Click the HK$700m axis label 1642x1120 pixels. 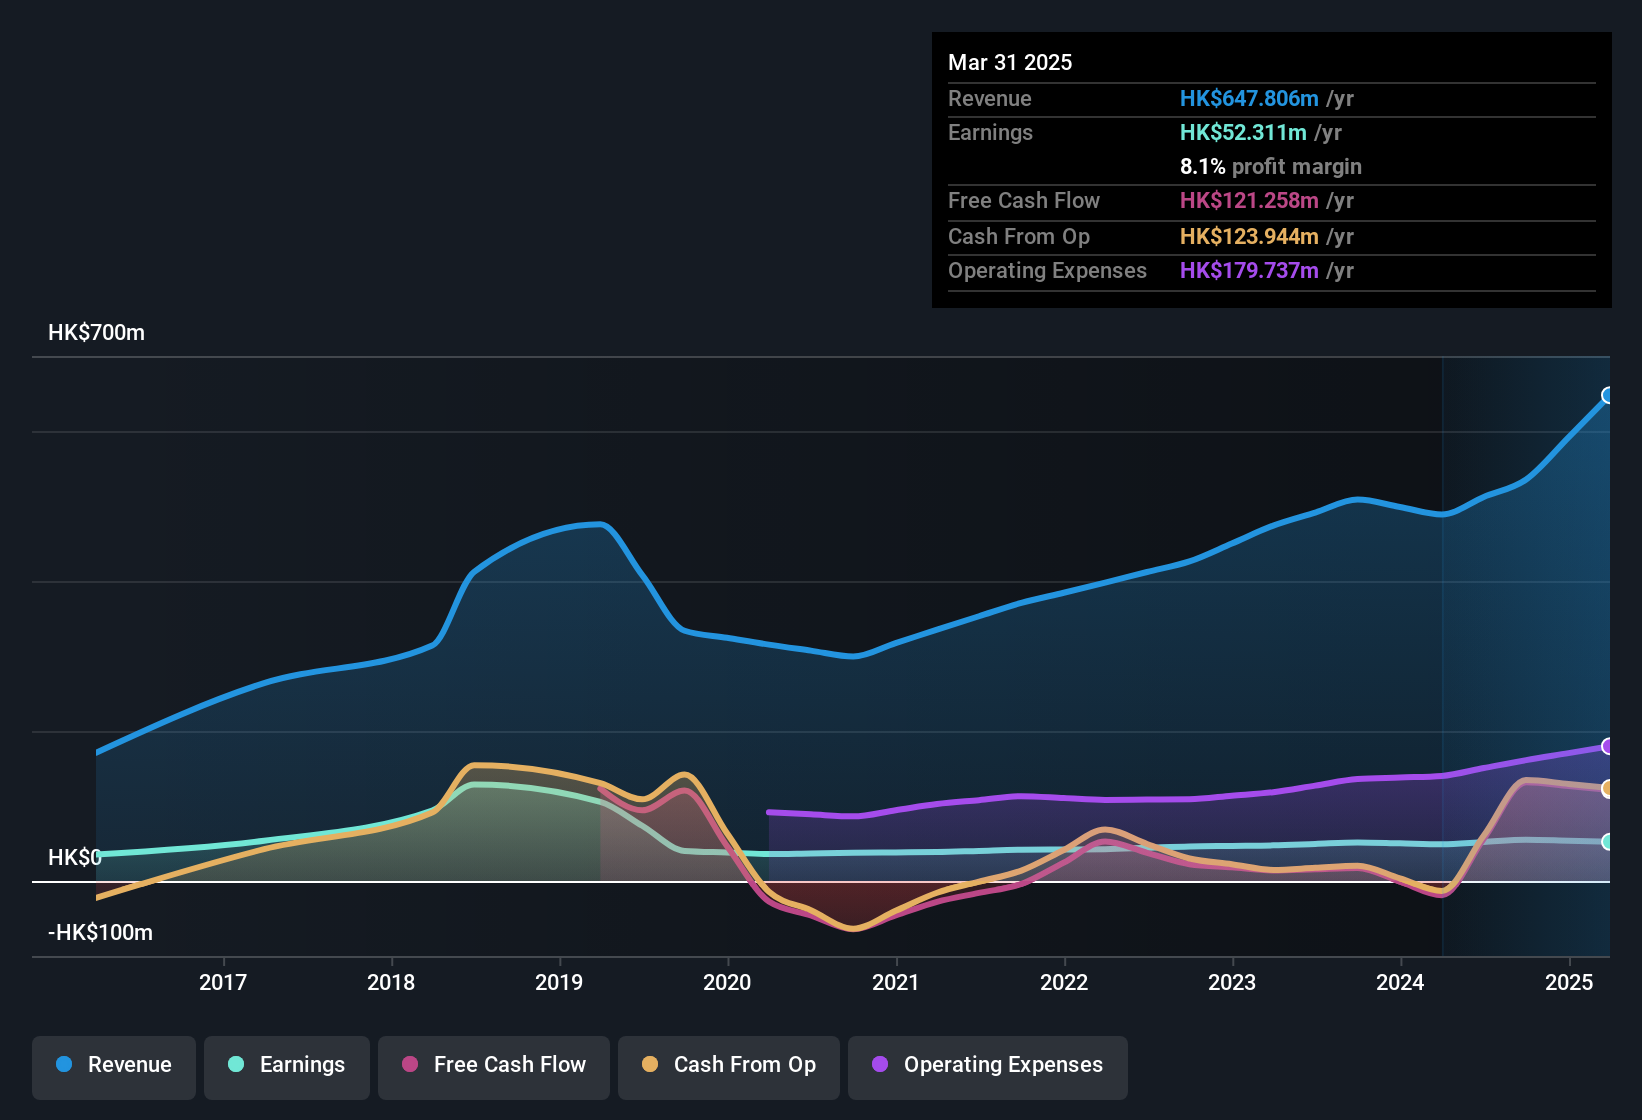pos(96,332)
